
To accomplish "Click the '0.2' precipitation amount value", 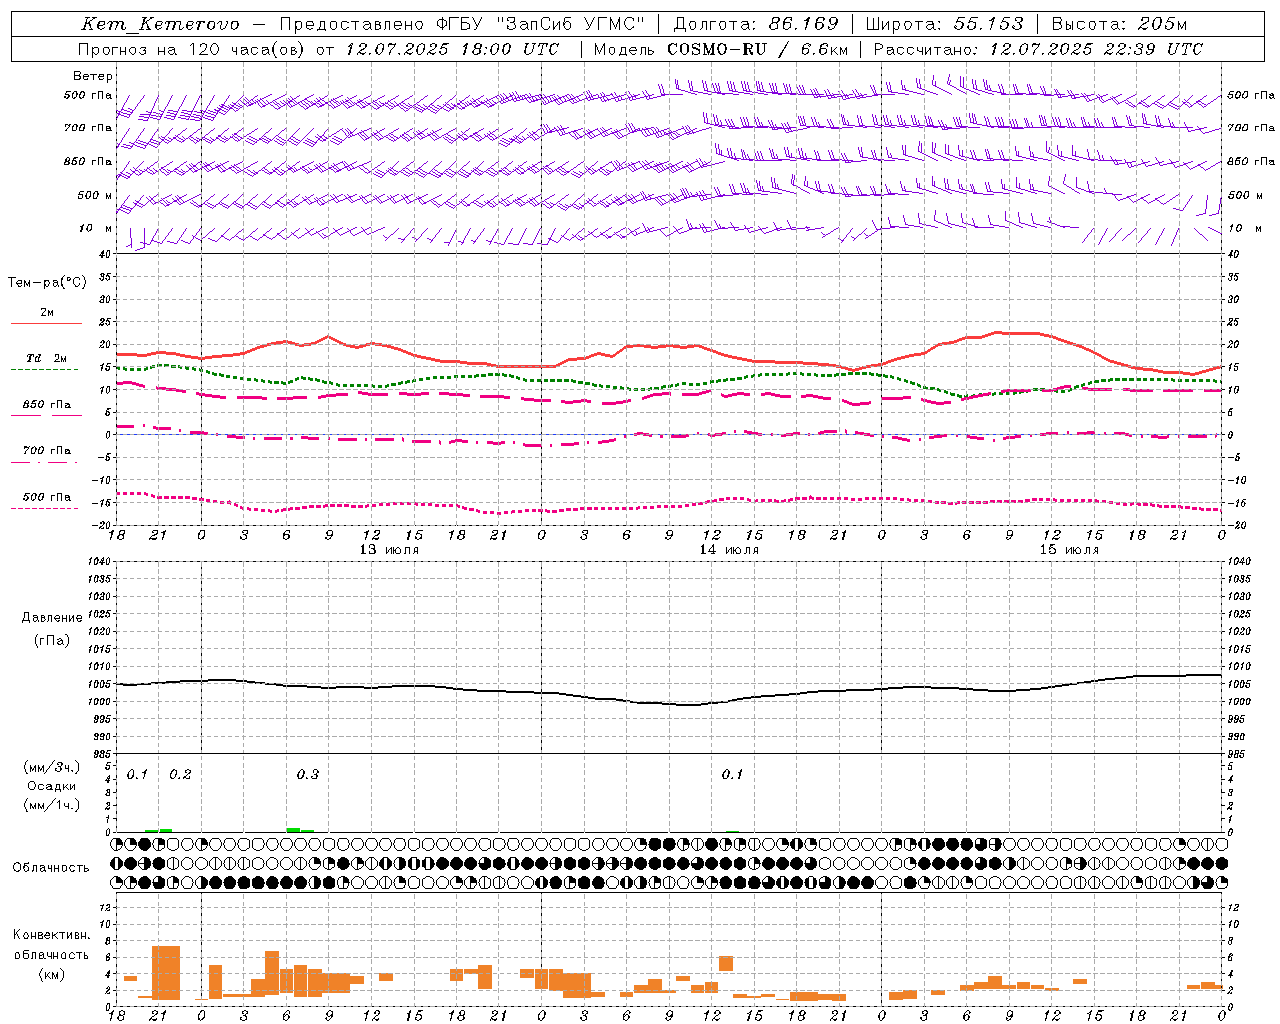I will pyautogui.click(x=180, y=775).
